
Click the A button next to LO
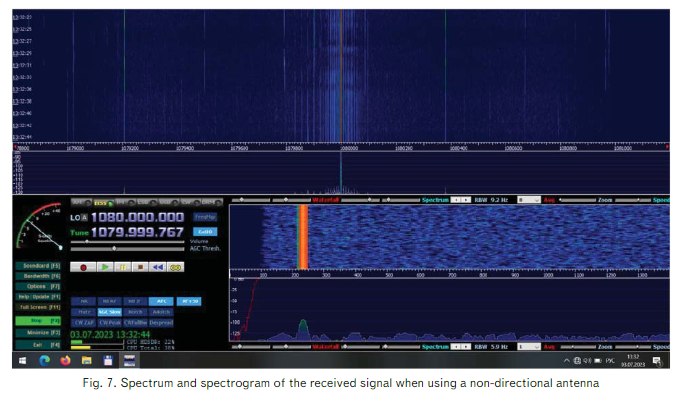84,217
